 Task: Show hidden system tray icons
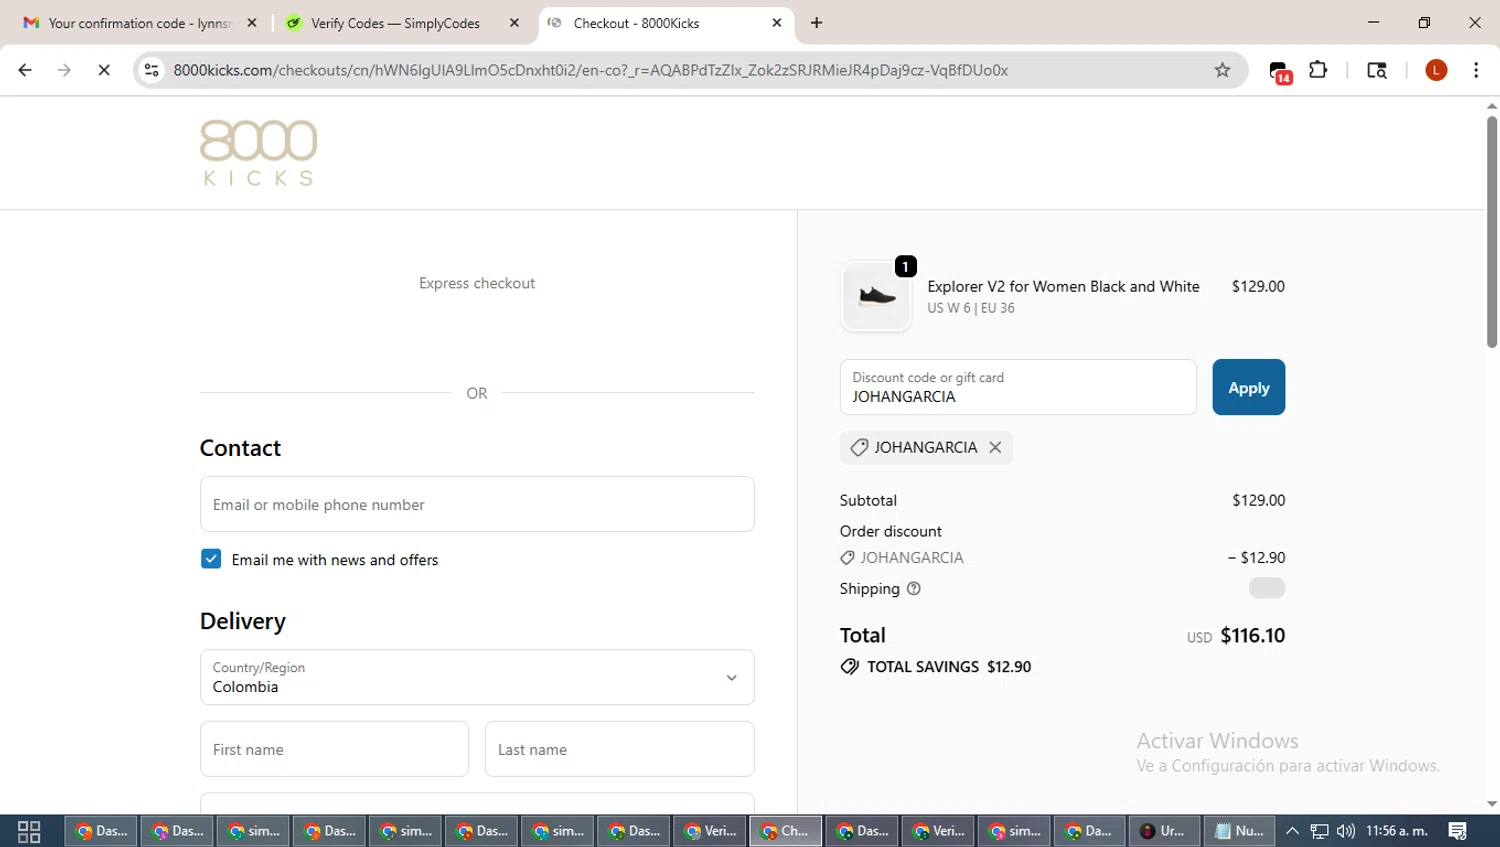(1292, 831)
